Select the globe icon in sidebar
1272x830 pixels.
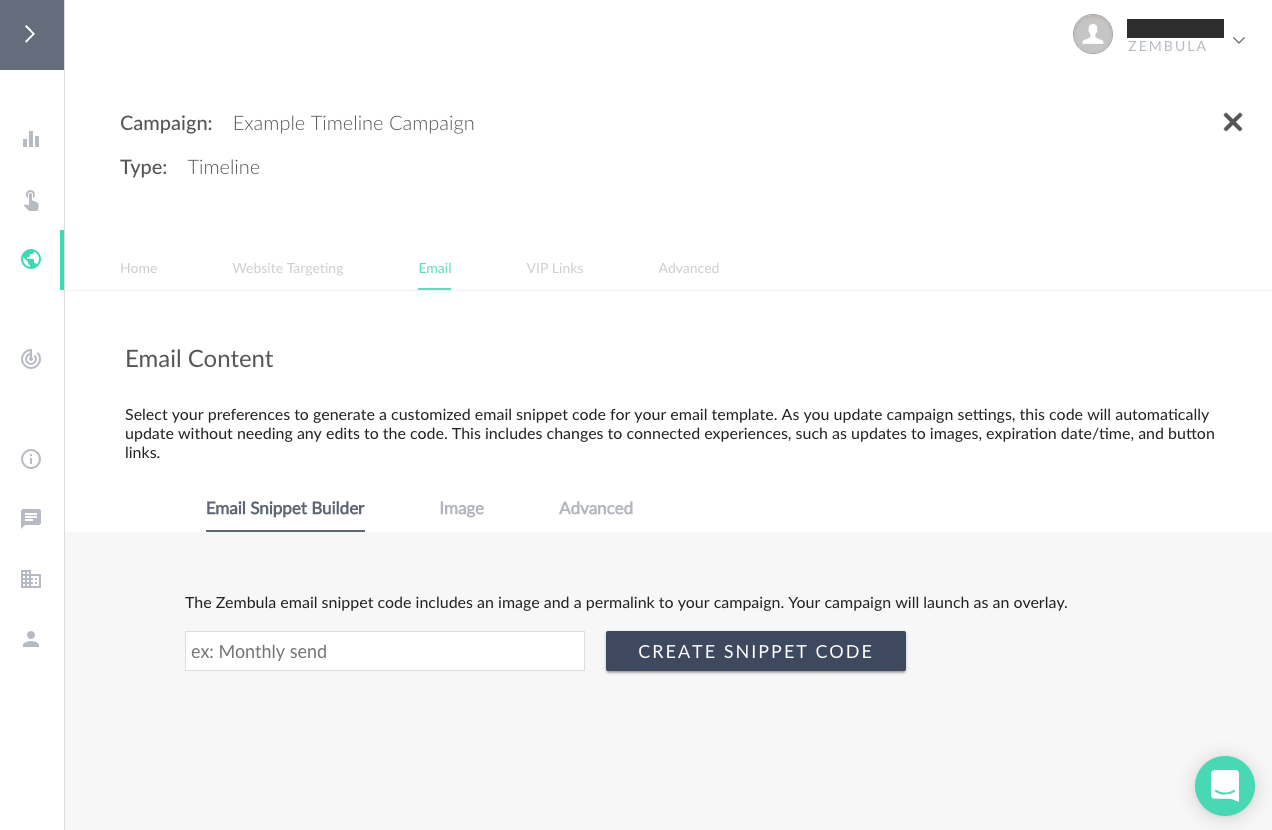pos(31,259)
